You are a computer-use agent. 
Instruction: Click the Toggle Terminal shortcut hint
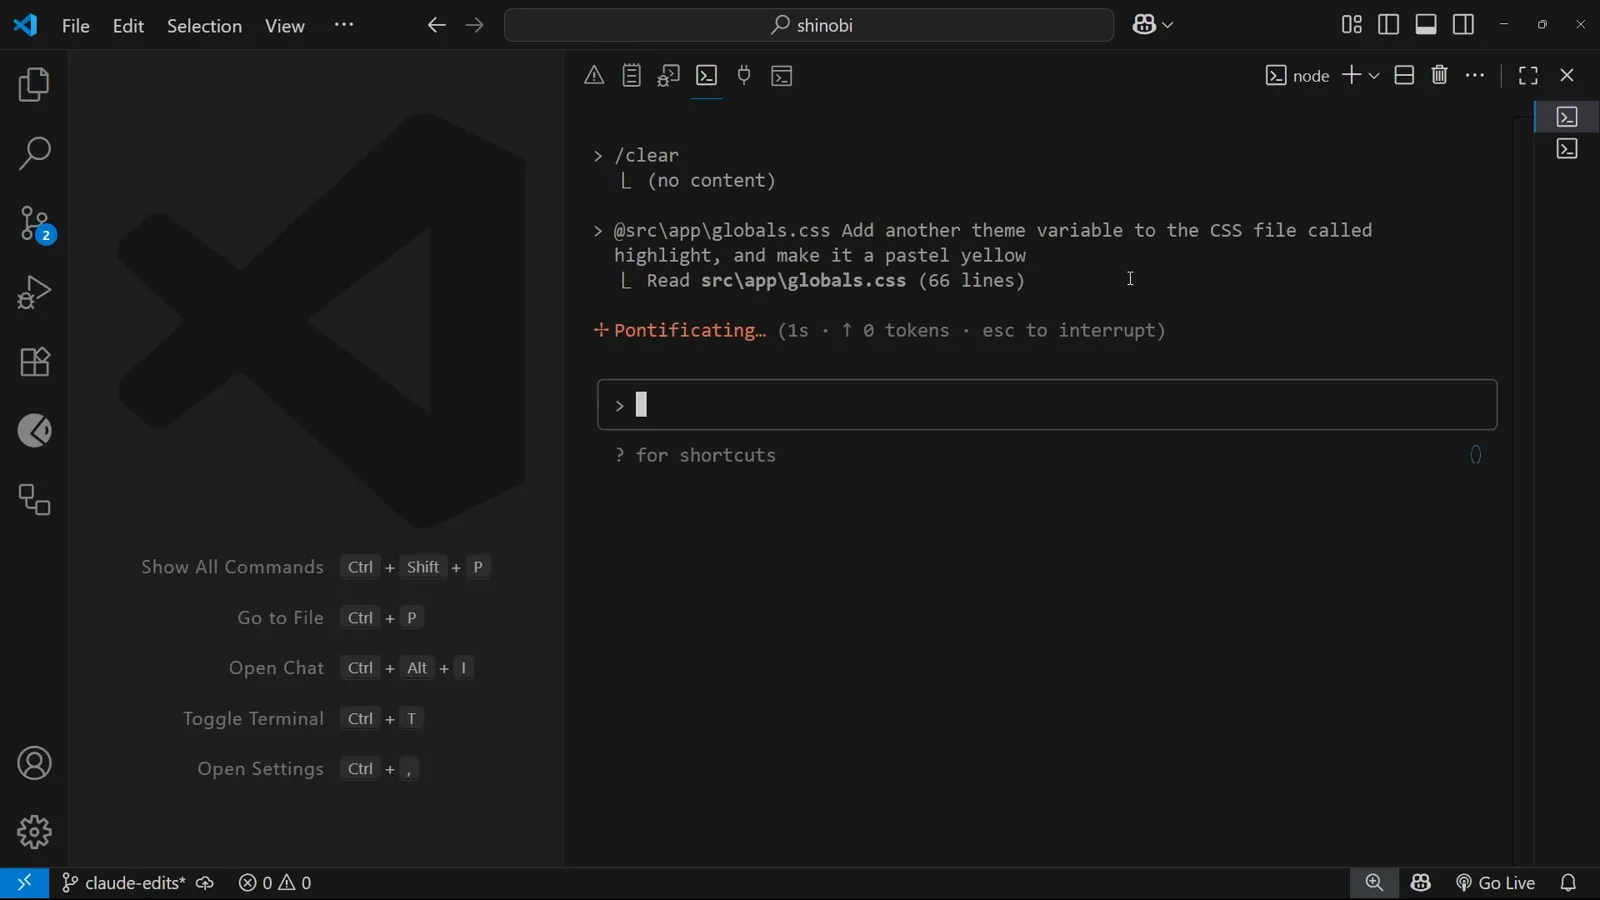click(304, 719)
